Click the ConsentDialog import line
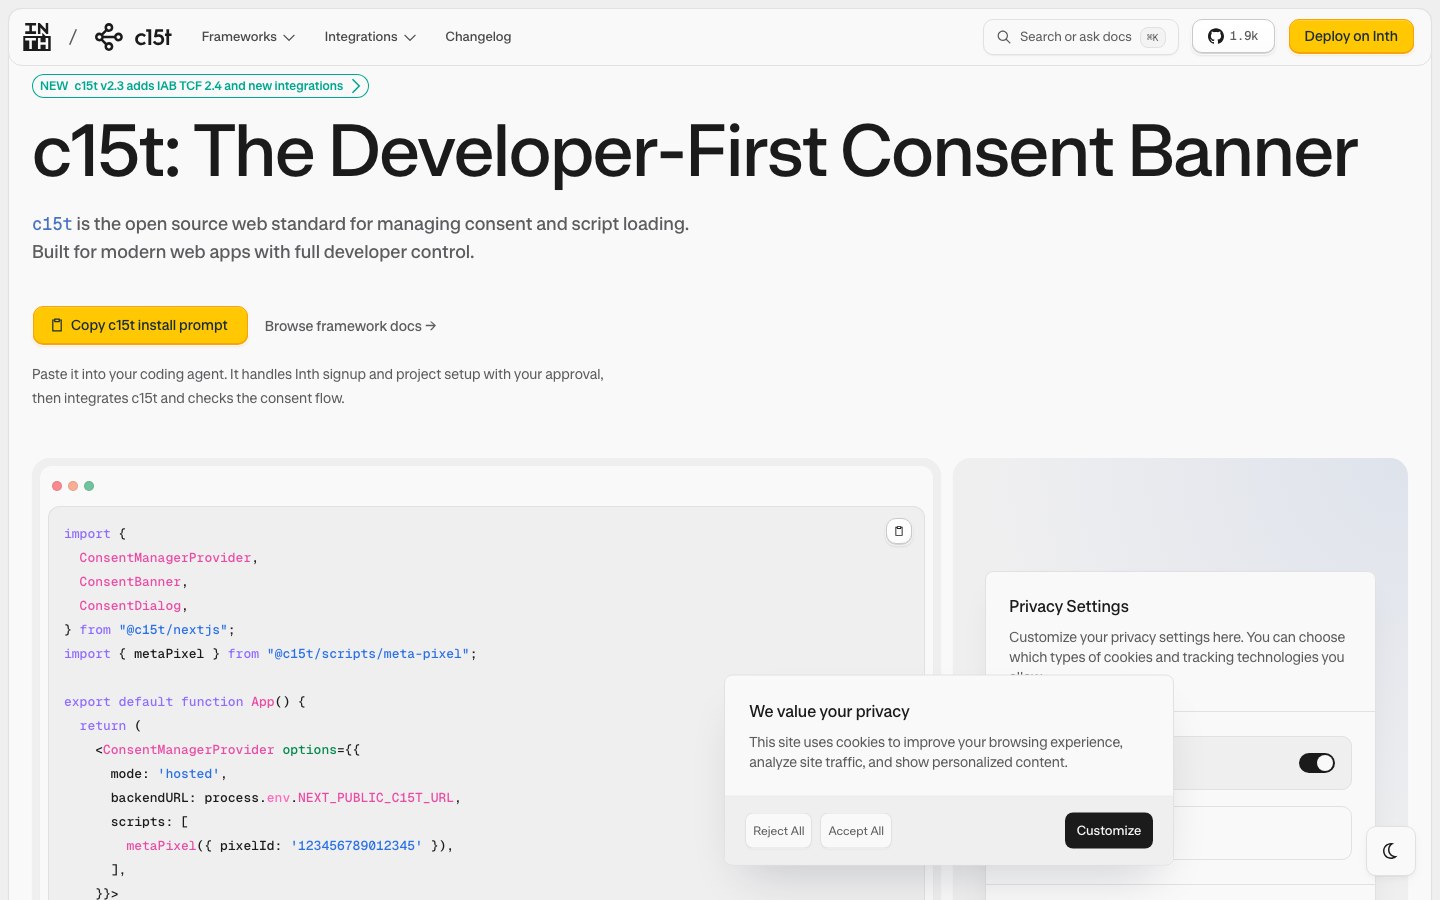Image resolution: width=1440 pixels, height=900 pixels. coord(134,606)
